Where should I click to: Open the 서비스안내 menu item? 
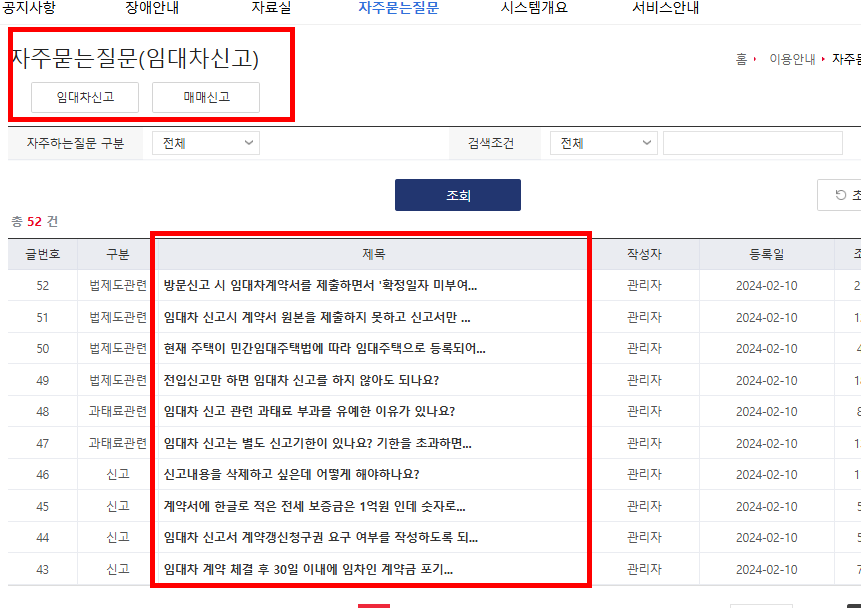click(666, 8)
